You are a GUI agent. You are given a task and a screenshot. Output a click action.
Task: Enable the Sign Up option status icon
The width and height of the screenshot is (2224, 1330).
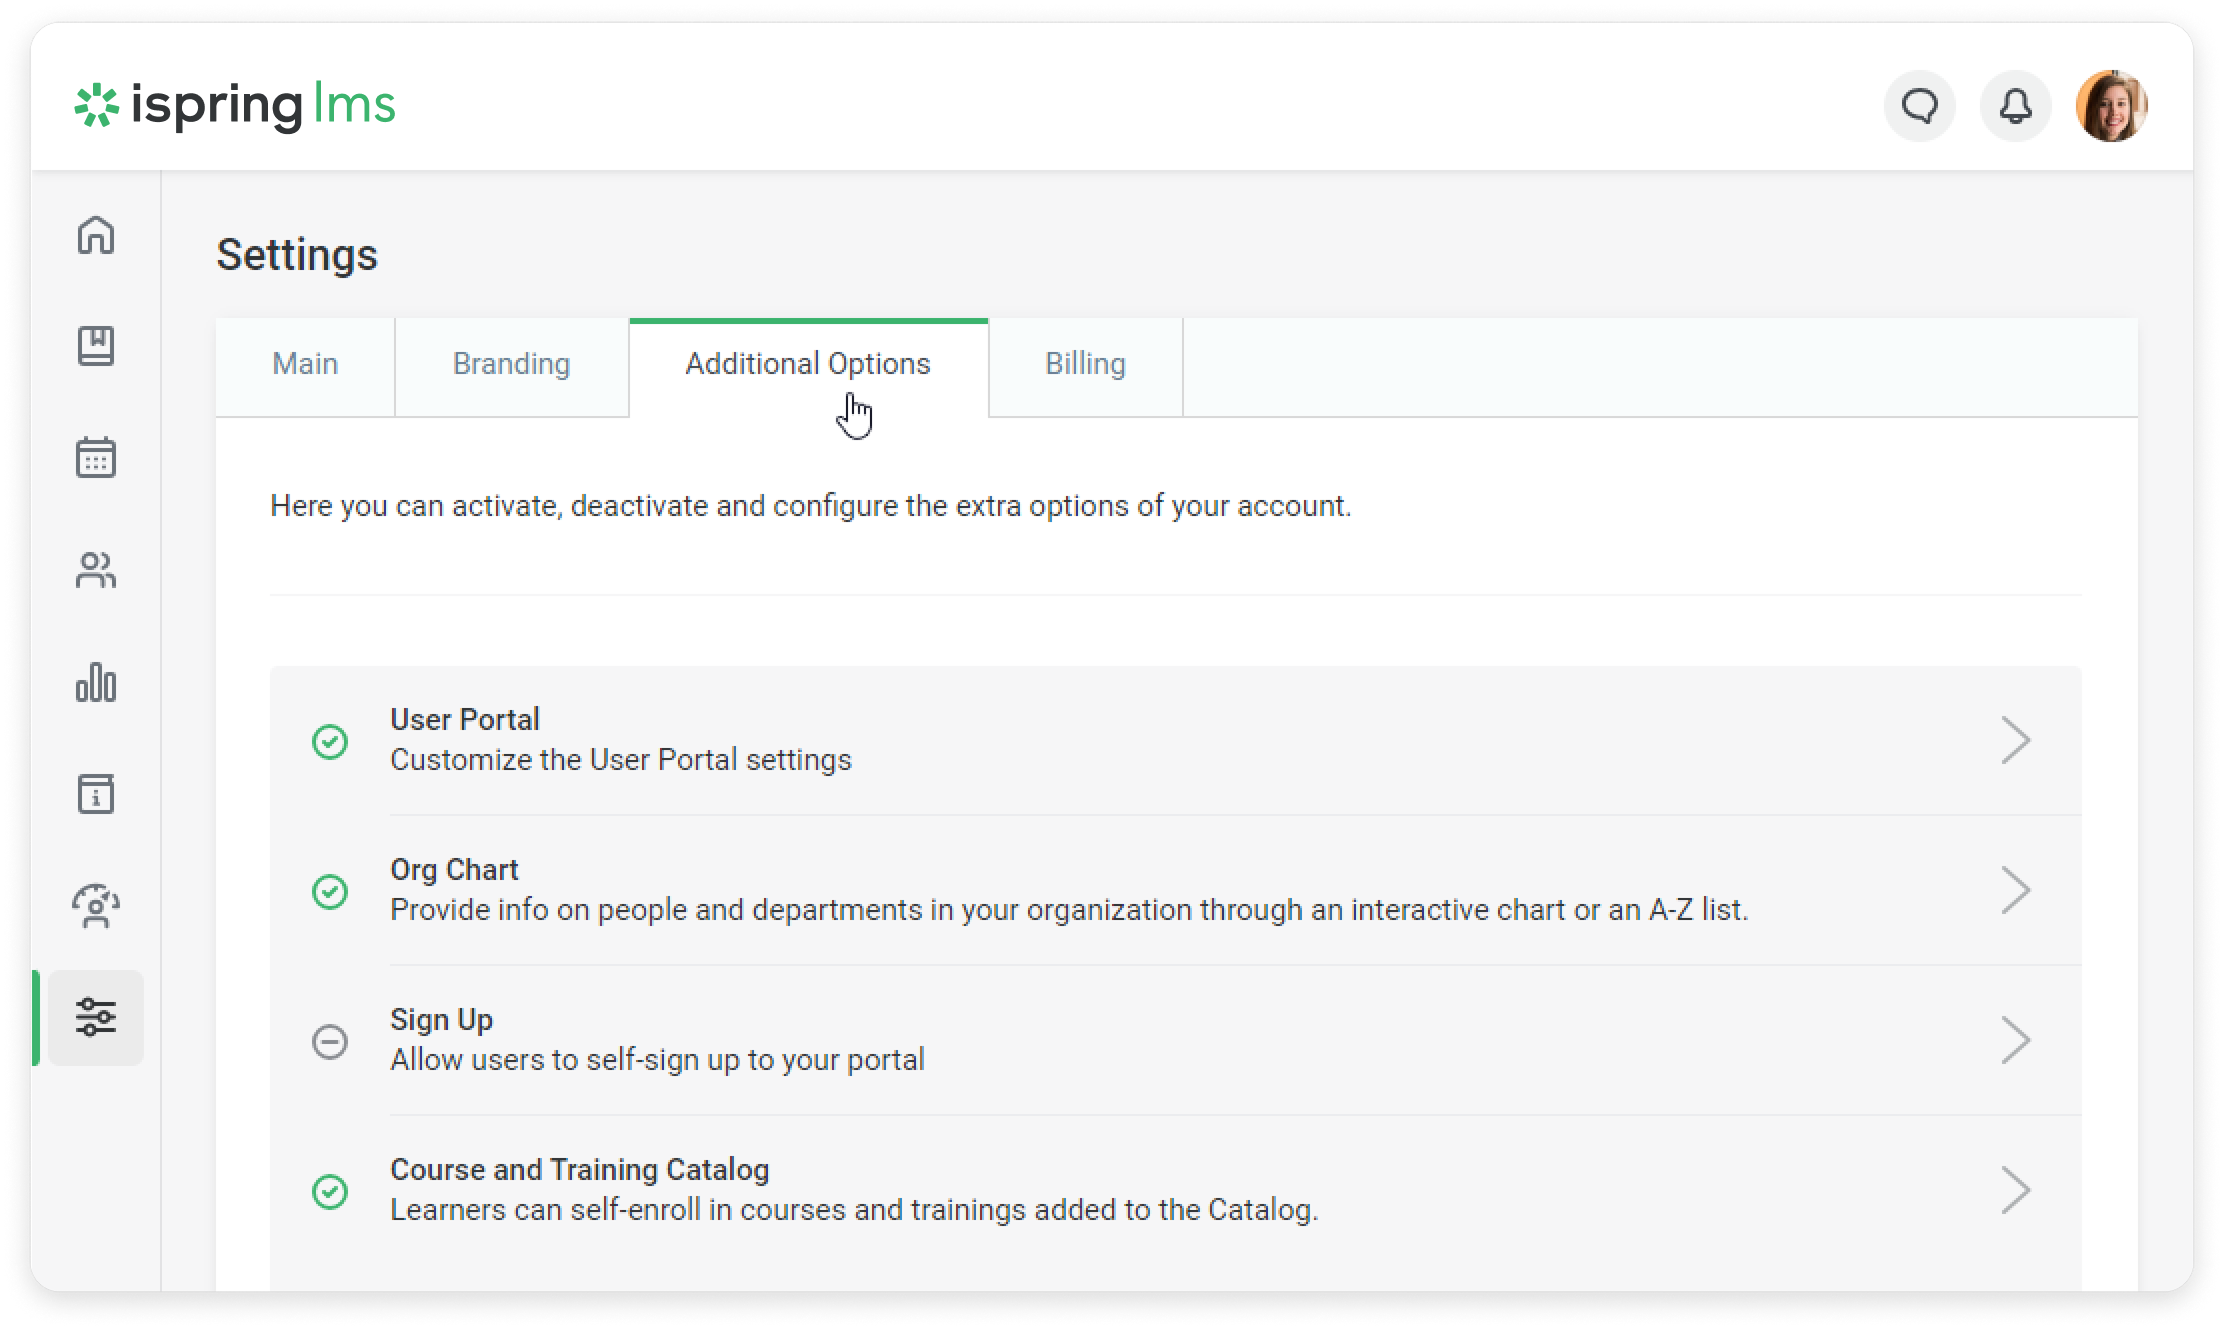pyautogui.click(x=330, y=1042)
